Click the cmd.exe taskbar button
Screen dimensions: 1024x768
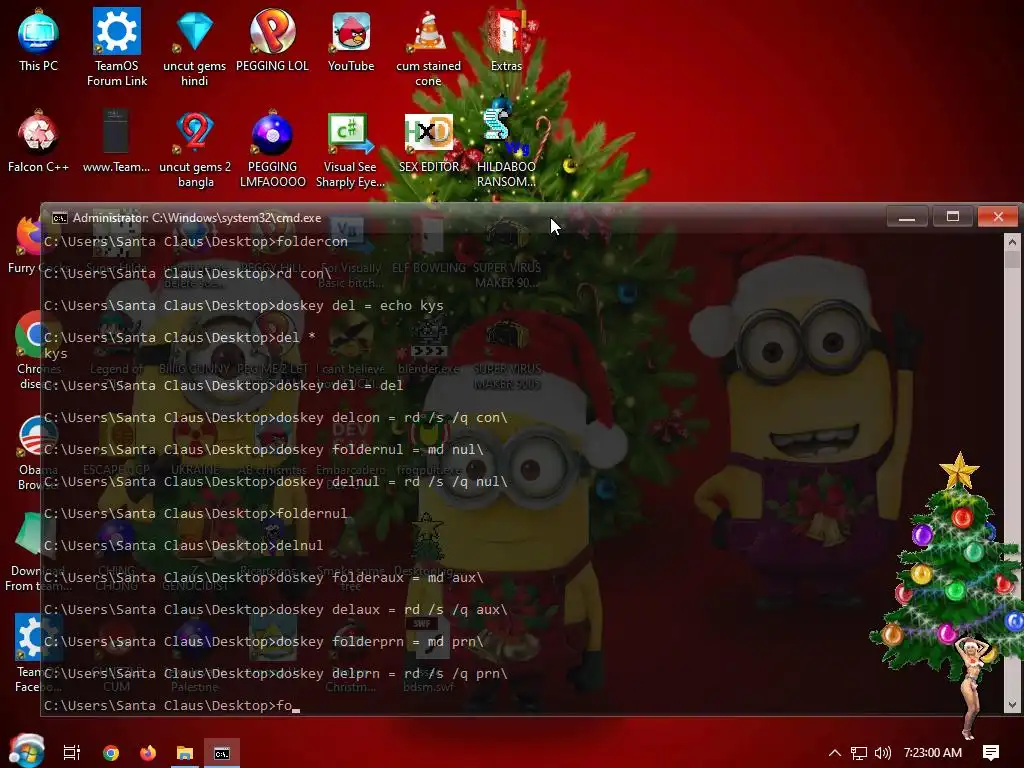coord(222,753)
